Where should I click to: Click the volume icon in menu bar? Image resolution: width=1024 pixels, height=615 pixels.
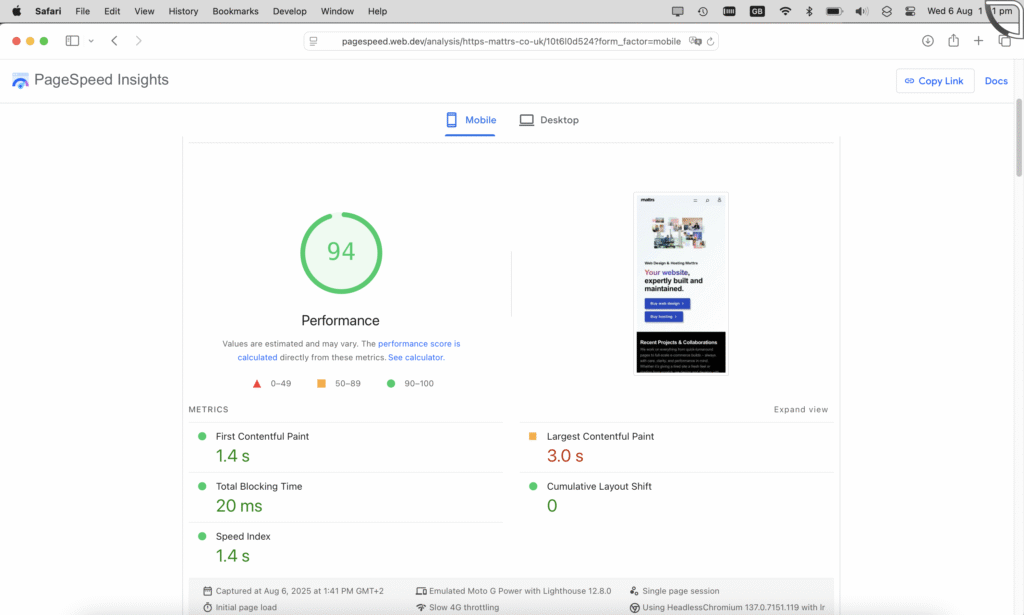[x=861, y=11]
